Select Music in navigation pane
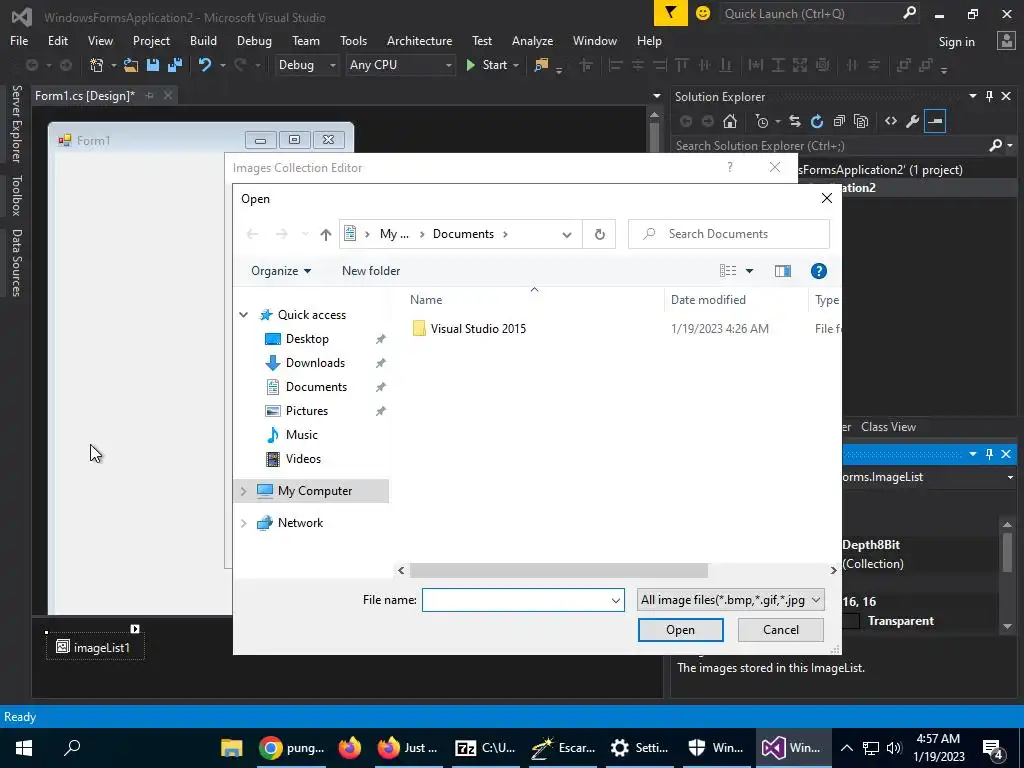1024x768 pixels. point(301,435)
